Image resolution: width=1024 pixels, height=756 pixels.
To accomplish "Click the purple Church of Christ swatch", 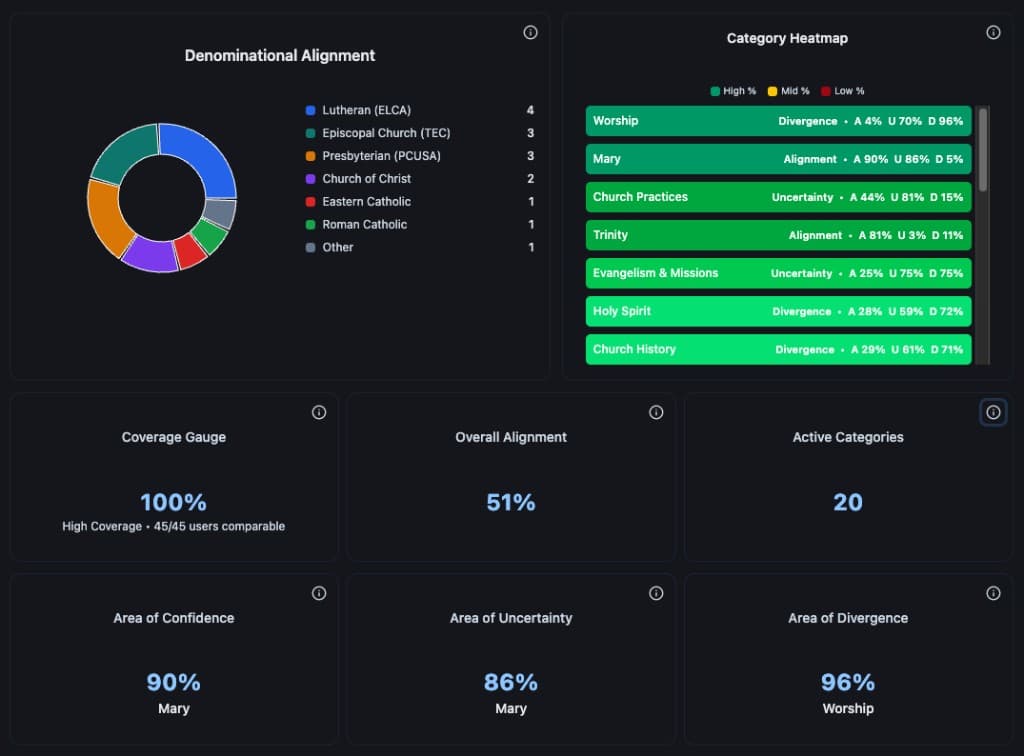I will [x=311, y=179].
